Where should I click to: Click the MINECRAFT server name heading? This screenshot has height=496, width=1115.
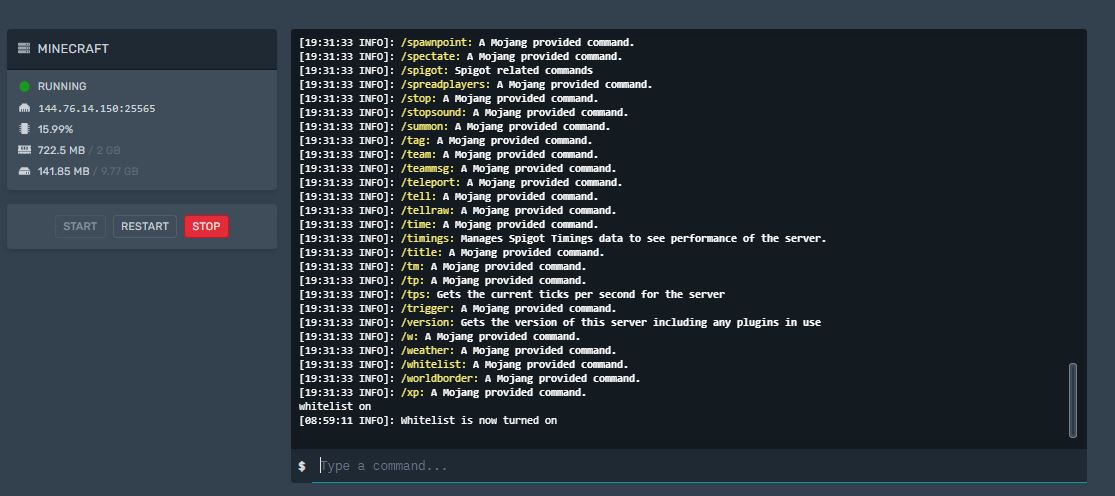tap(73, 49)
